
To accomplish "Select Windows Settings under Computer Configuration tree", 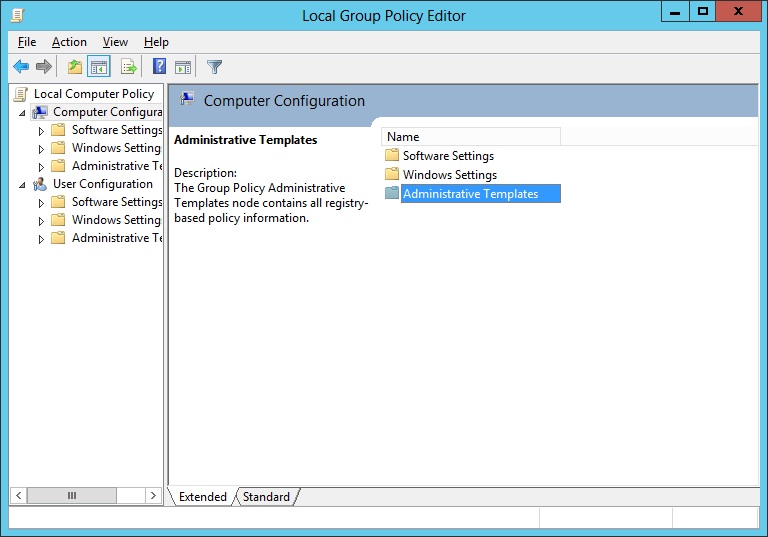I will (117, 148).
